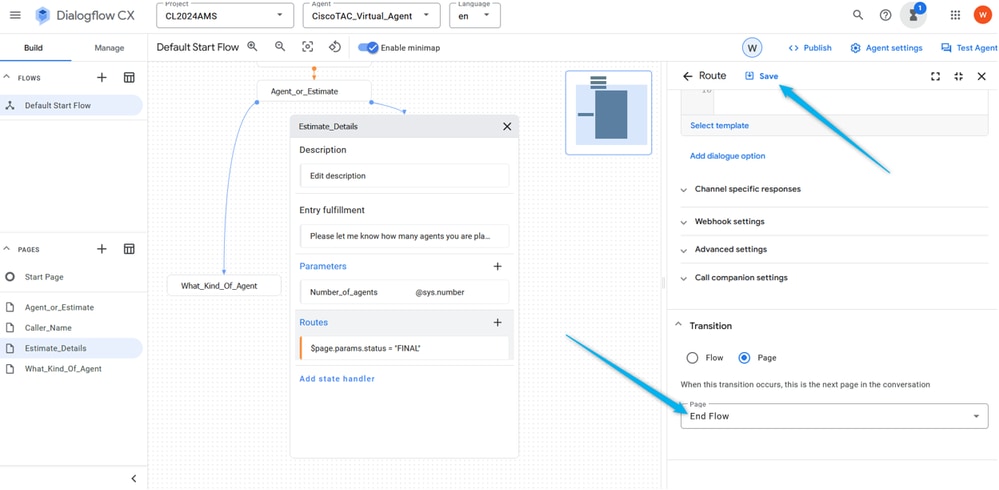Add a parameter with plus icon
Screen dimensions: 999x490
pyautogui.click(x=498, y=266)
